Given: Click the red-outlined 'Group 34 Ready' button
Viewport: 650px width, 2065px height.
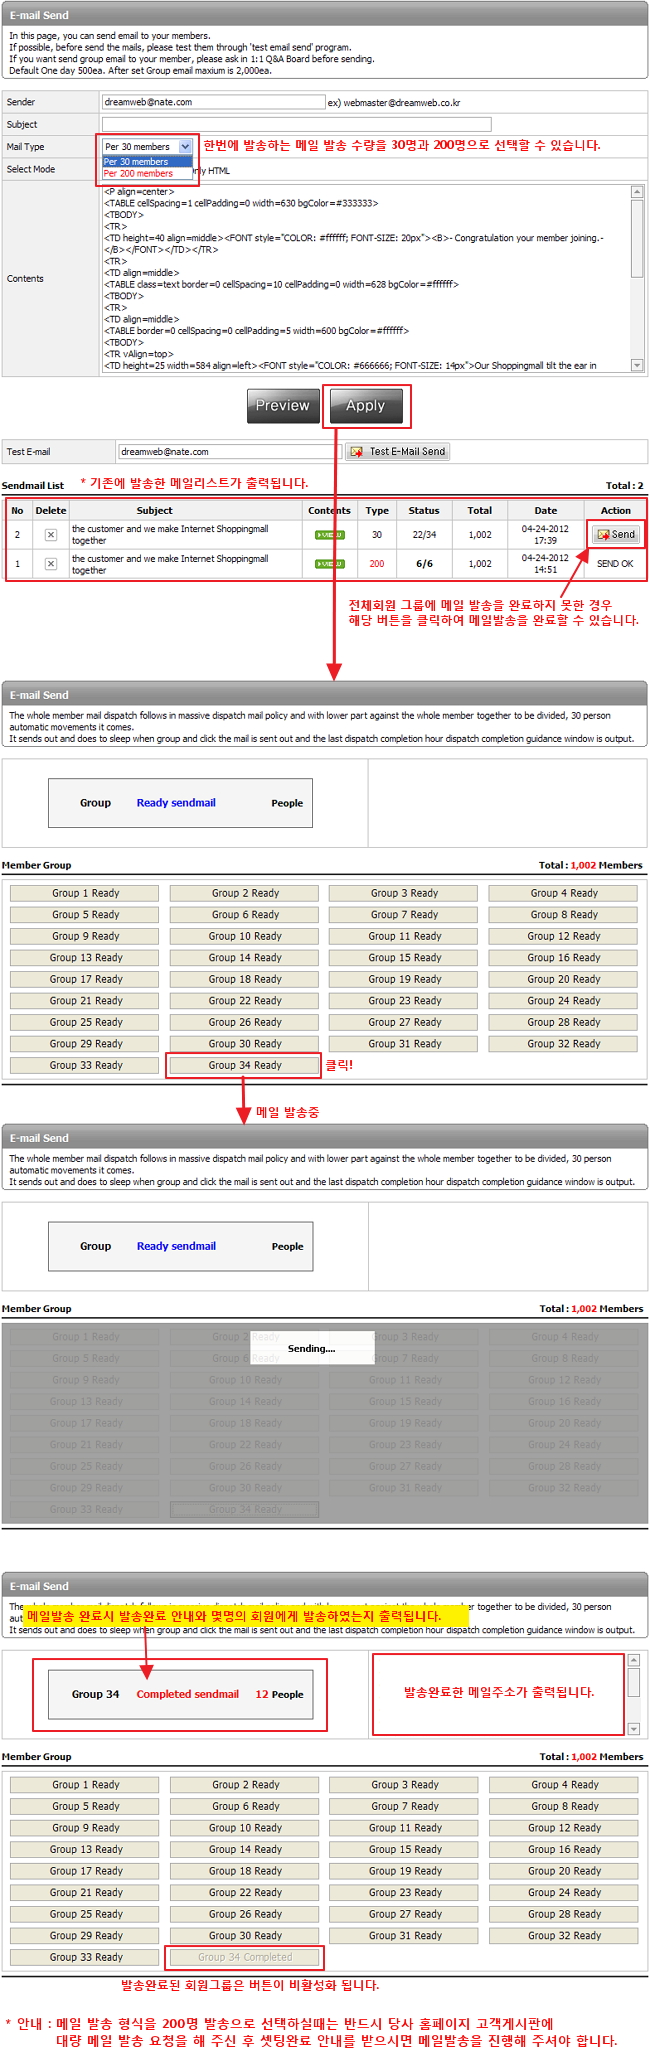Looking at the screenshot, I should click(x=244, y=1065).
